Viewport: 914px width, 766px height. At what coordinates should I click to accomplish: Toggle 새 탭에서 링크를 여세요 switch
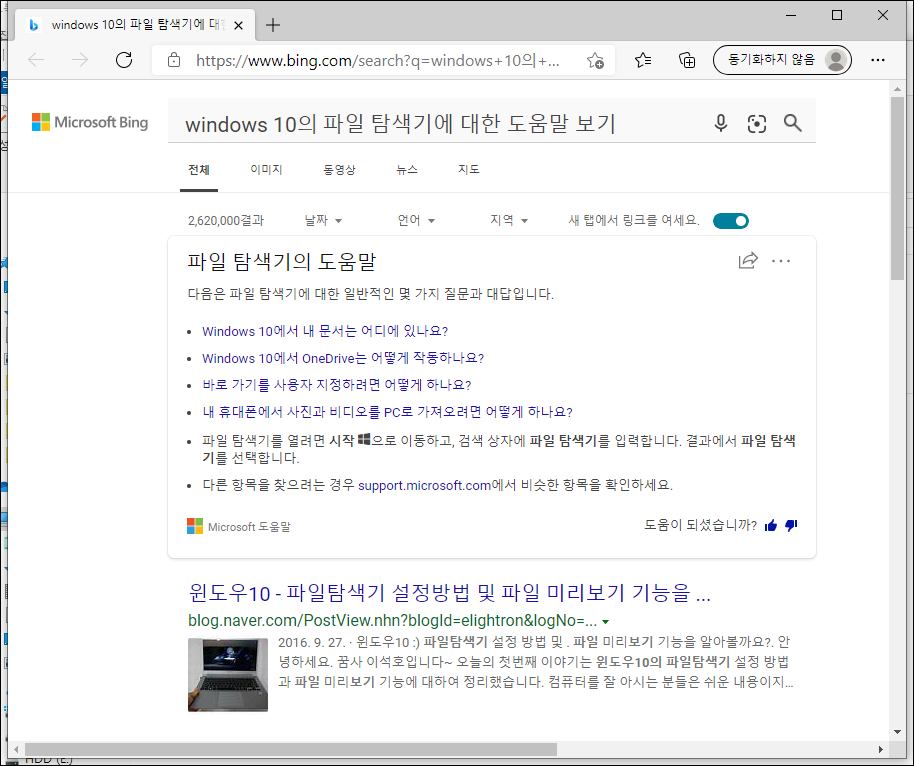(x=730, y=221)
